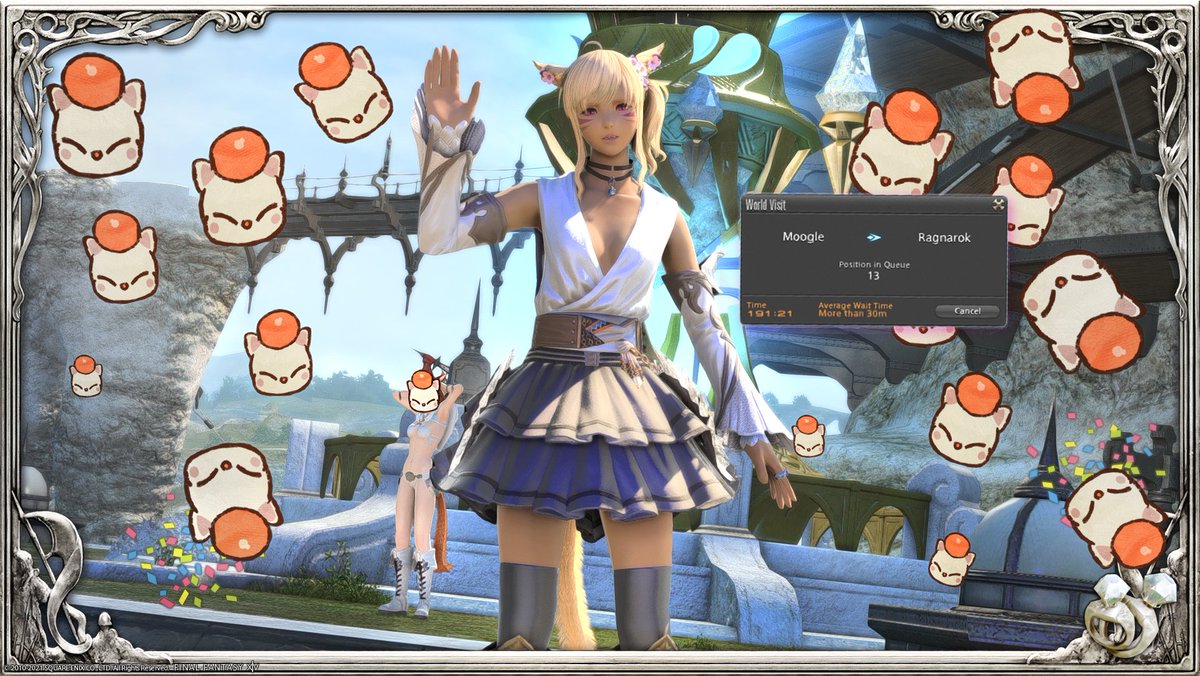The image size is (1200, 676).
Task: Click the home world name 'Moogle'
Action: click(803, 237)
